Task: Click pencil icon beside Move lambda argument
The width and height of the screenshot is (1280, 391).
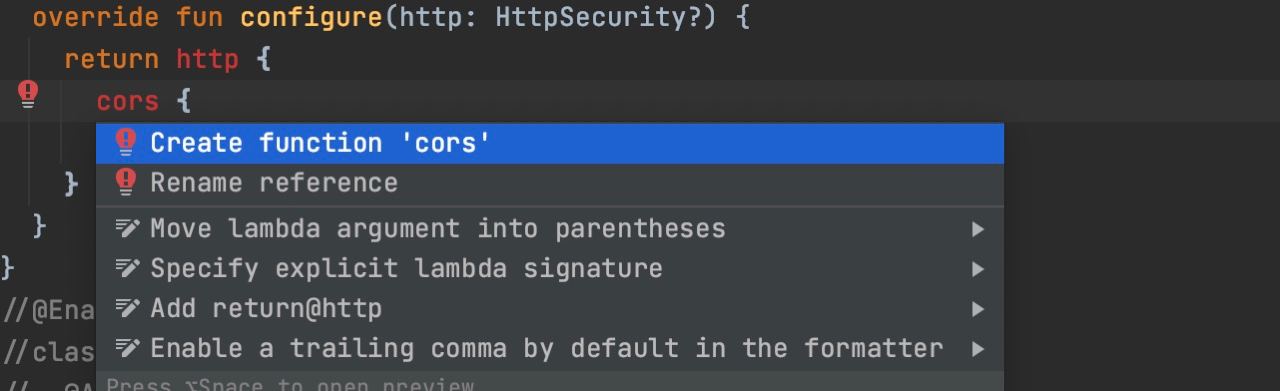Action: click(x=126, y=228)
